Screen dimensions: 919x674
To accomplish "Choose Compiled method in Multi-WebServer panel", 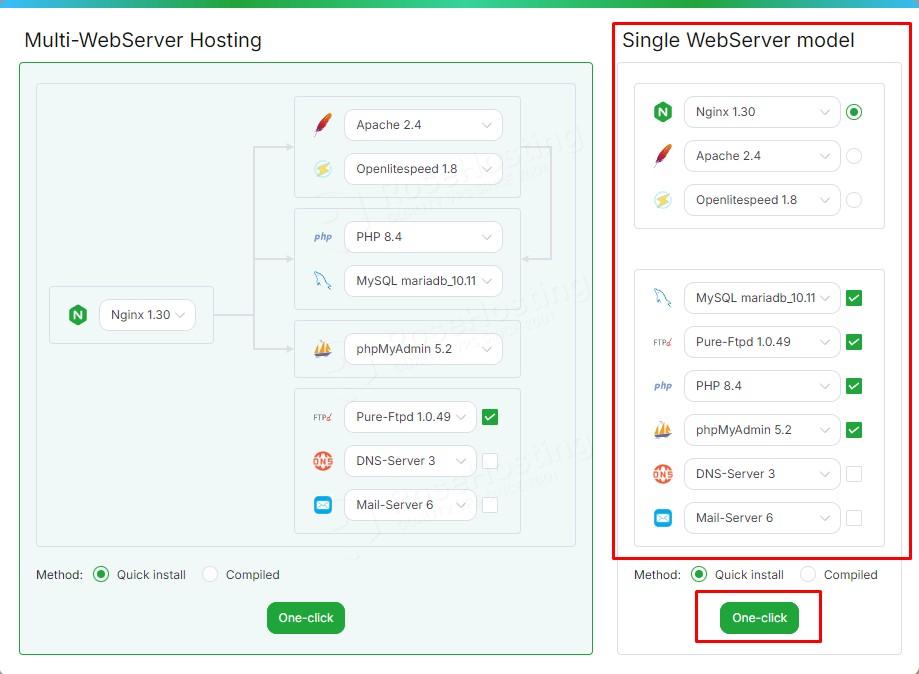I will (210, 574).
